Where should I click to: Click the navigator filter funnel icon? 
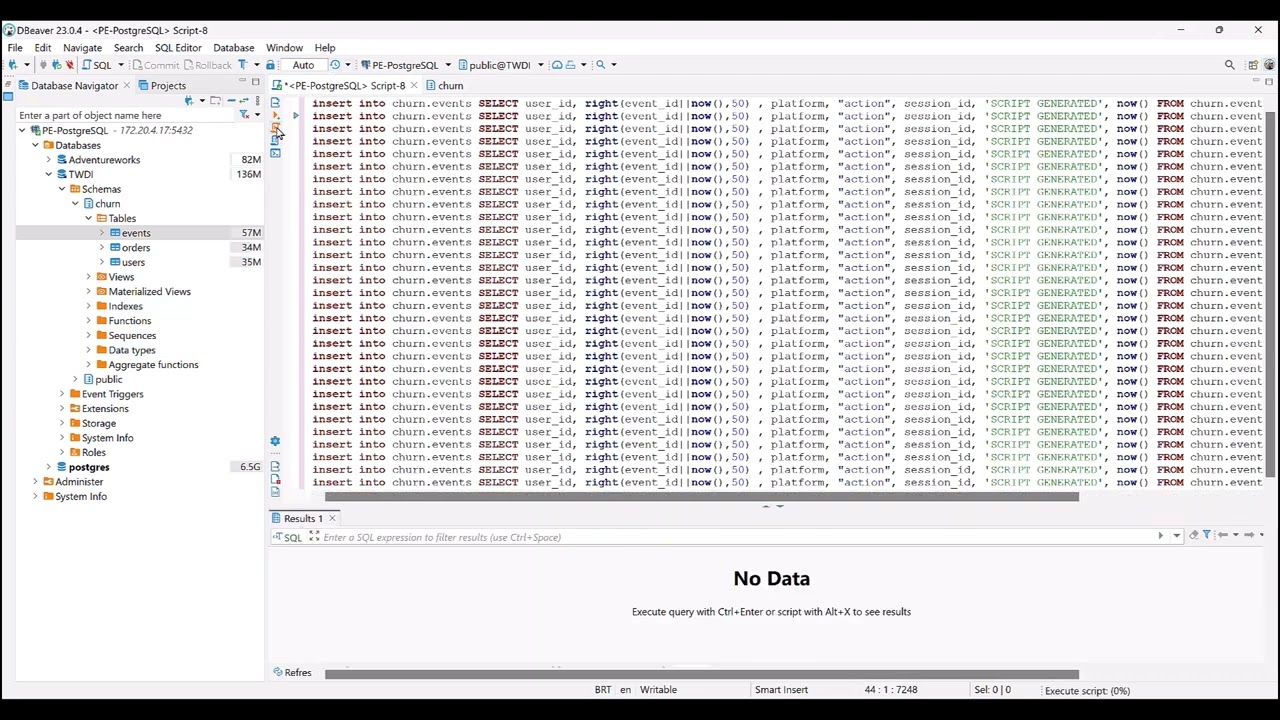(x=243, y=115)
